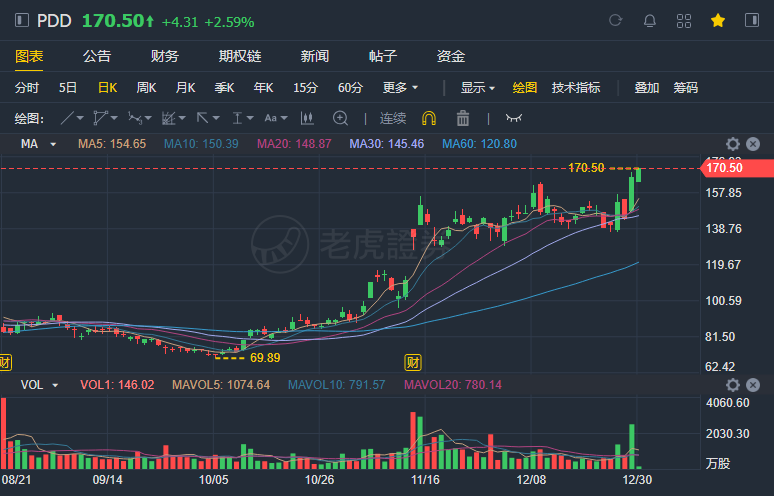Select the Fibonacci/Gann grid tool
774x496 pixels.
(169, 118)
